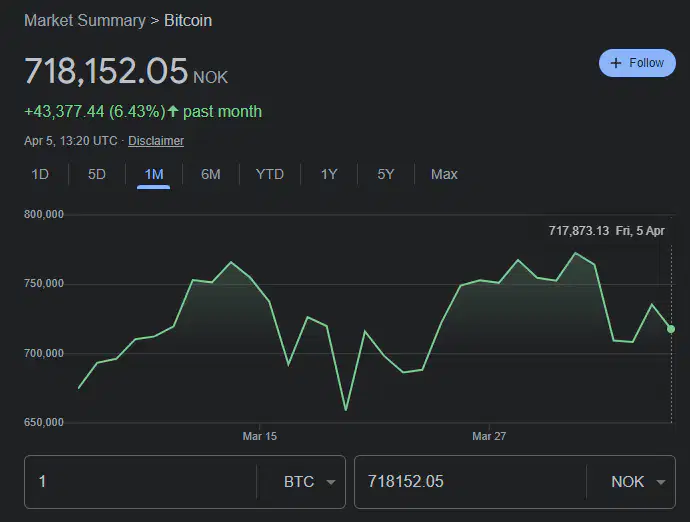The height and width of the screenshot is (522, 690).
Task: Switch to the 1D range tab
Action: click(x=40, y=174)
